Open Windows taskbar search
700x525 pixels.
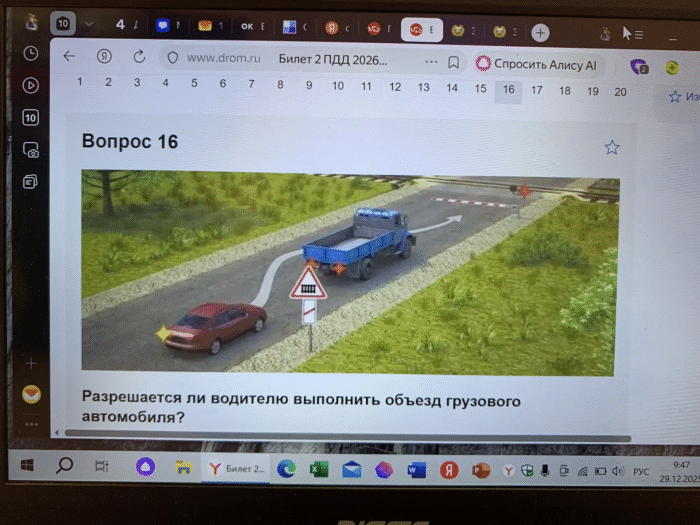[64, 466]
